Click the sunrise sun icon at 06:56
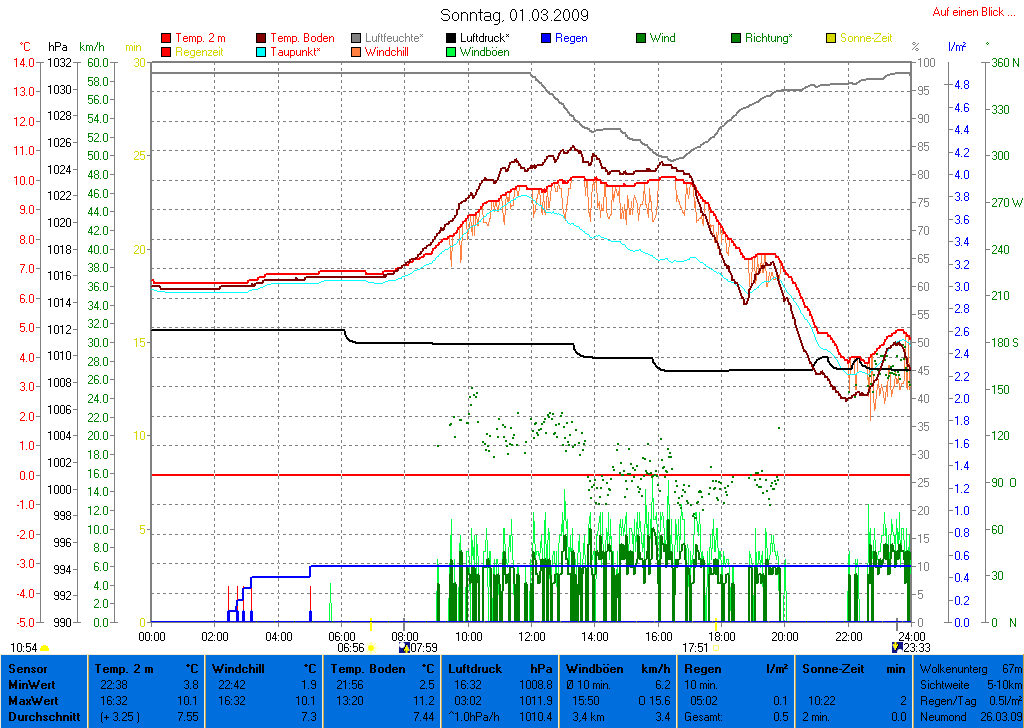Screen dimensions: 1024x728 (x=370, y=648)
